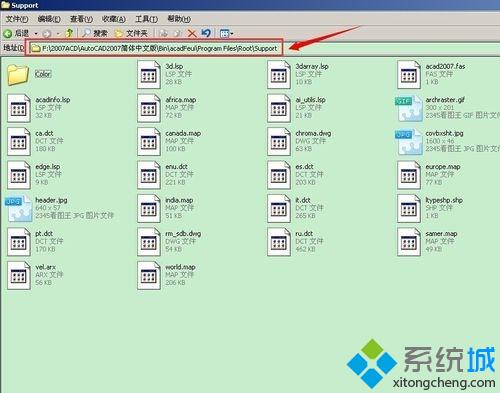The width and height of the screenshot is (500, 393).
Task: Click the red Delete X icon
Action: point(192,33)
